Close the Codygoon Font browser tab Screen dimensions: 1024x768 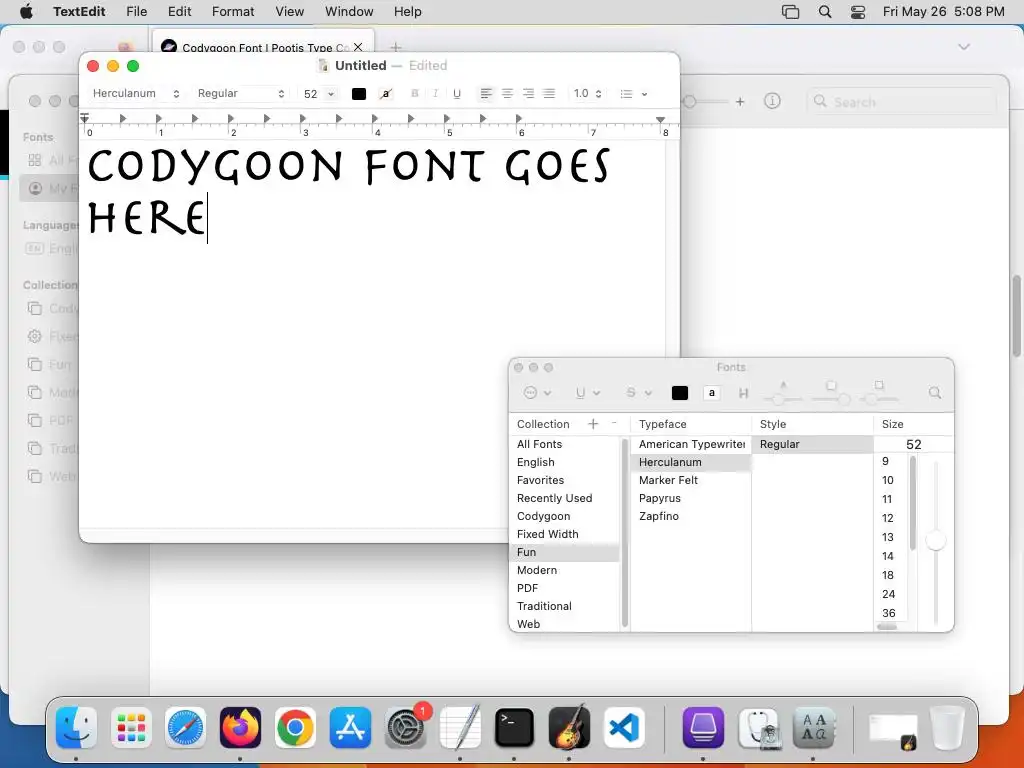coord(358,47)
